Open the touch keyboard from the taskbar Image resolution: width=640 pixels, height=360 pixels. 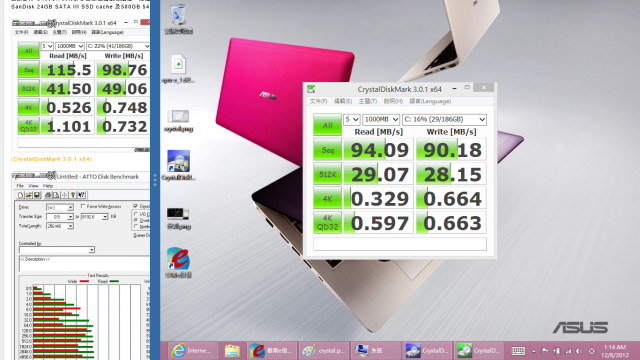click(518, 351)
